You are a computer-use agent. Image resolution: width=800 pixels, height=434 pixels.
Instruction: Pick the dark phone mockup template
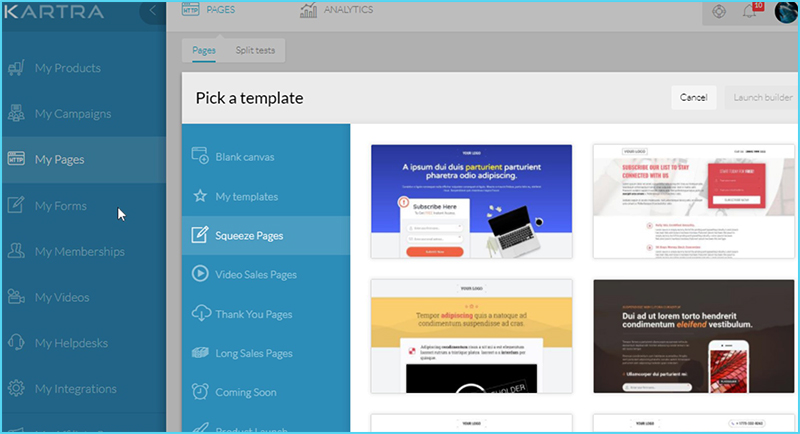(x=693, y=336)
